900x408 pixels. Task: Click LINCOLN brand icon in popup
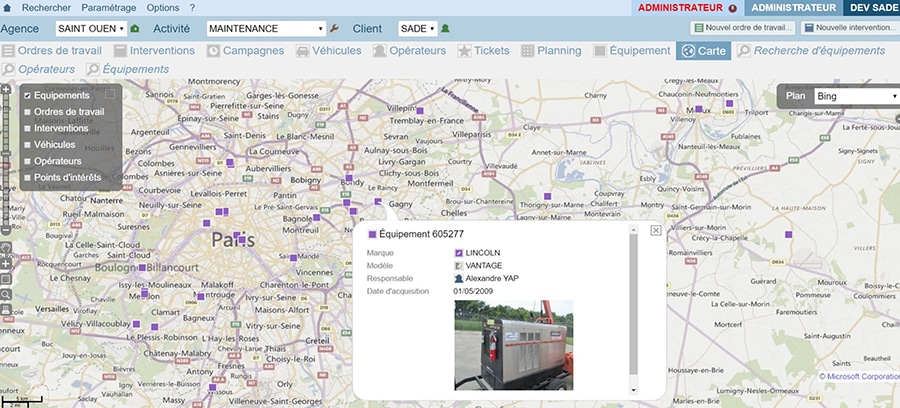click(x=459, y=252)
